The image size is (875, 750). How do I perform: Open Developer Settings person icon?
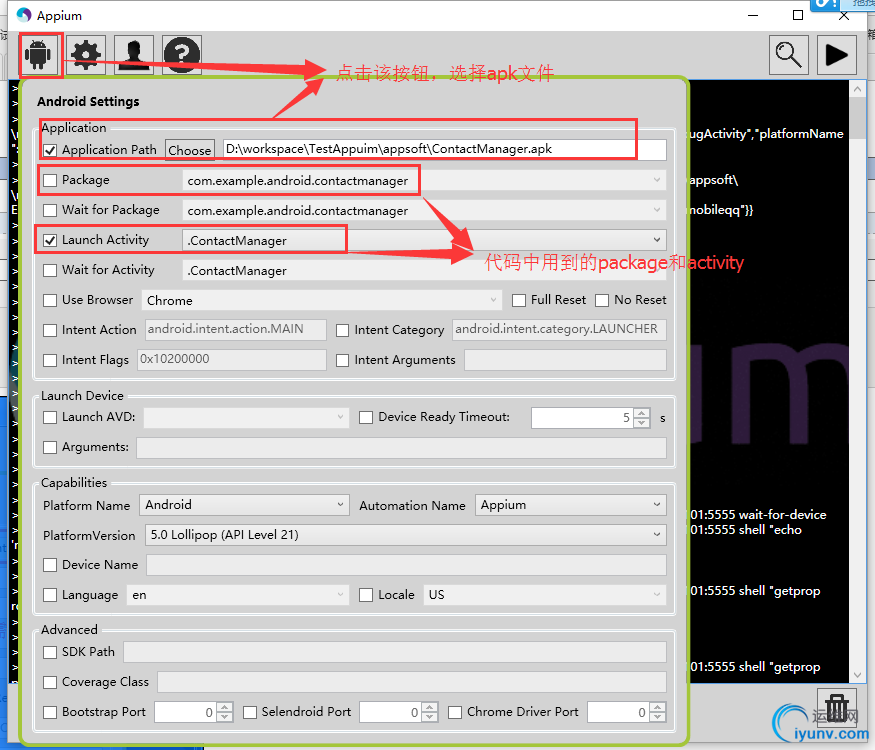coord(134,55)
